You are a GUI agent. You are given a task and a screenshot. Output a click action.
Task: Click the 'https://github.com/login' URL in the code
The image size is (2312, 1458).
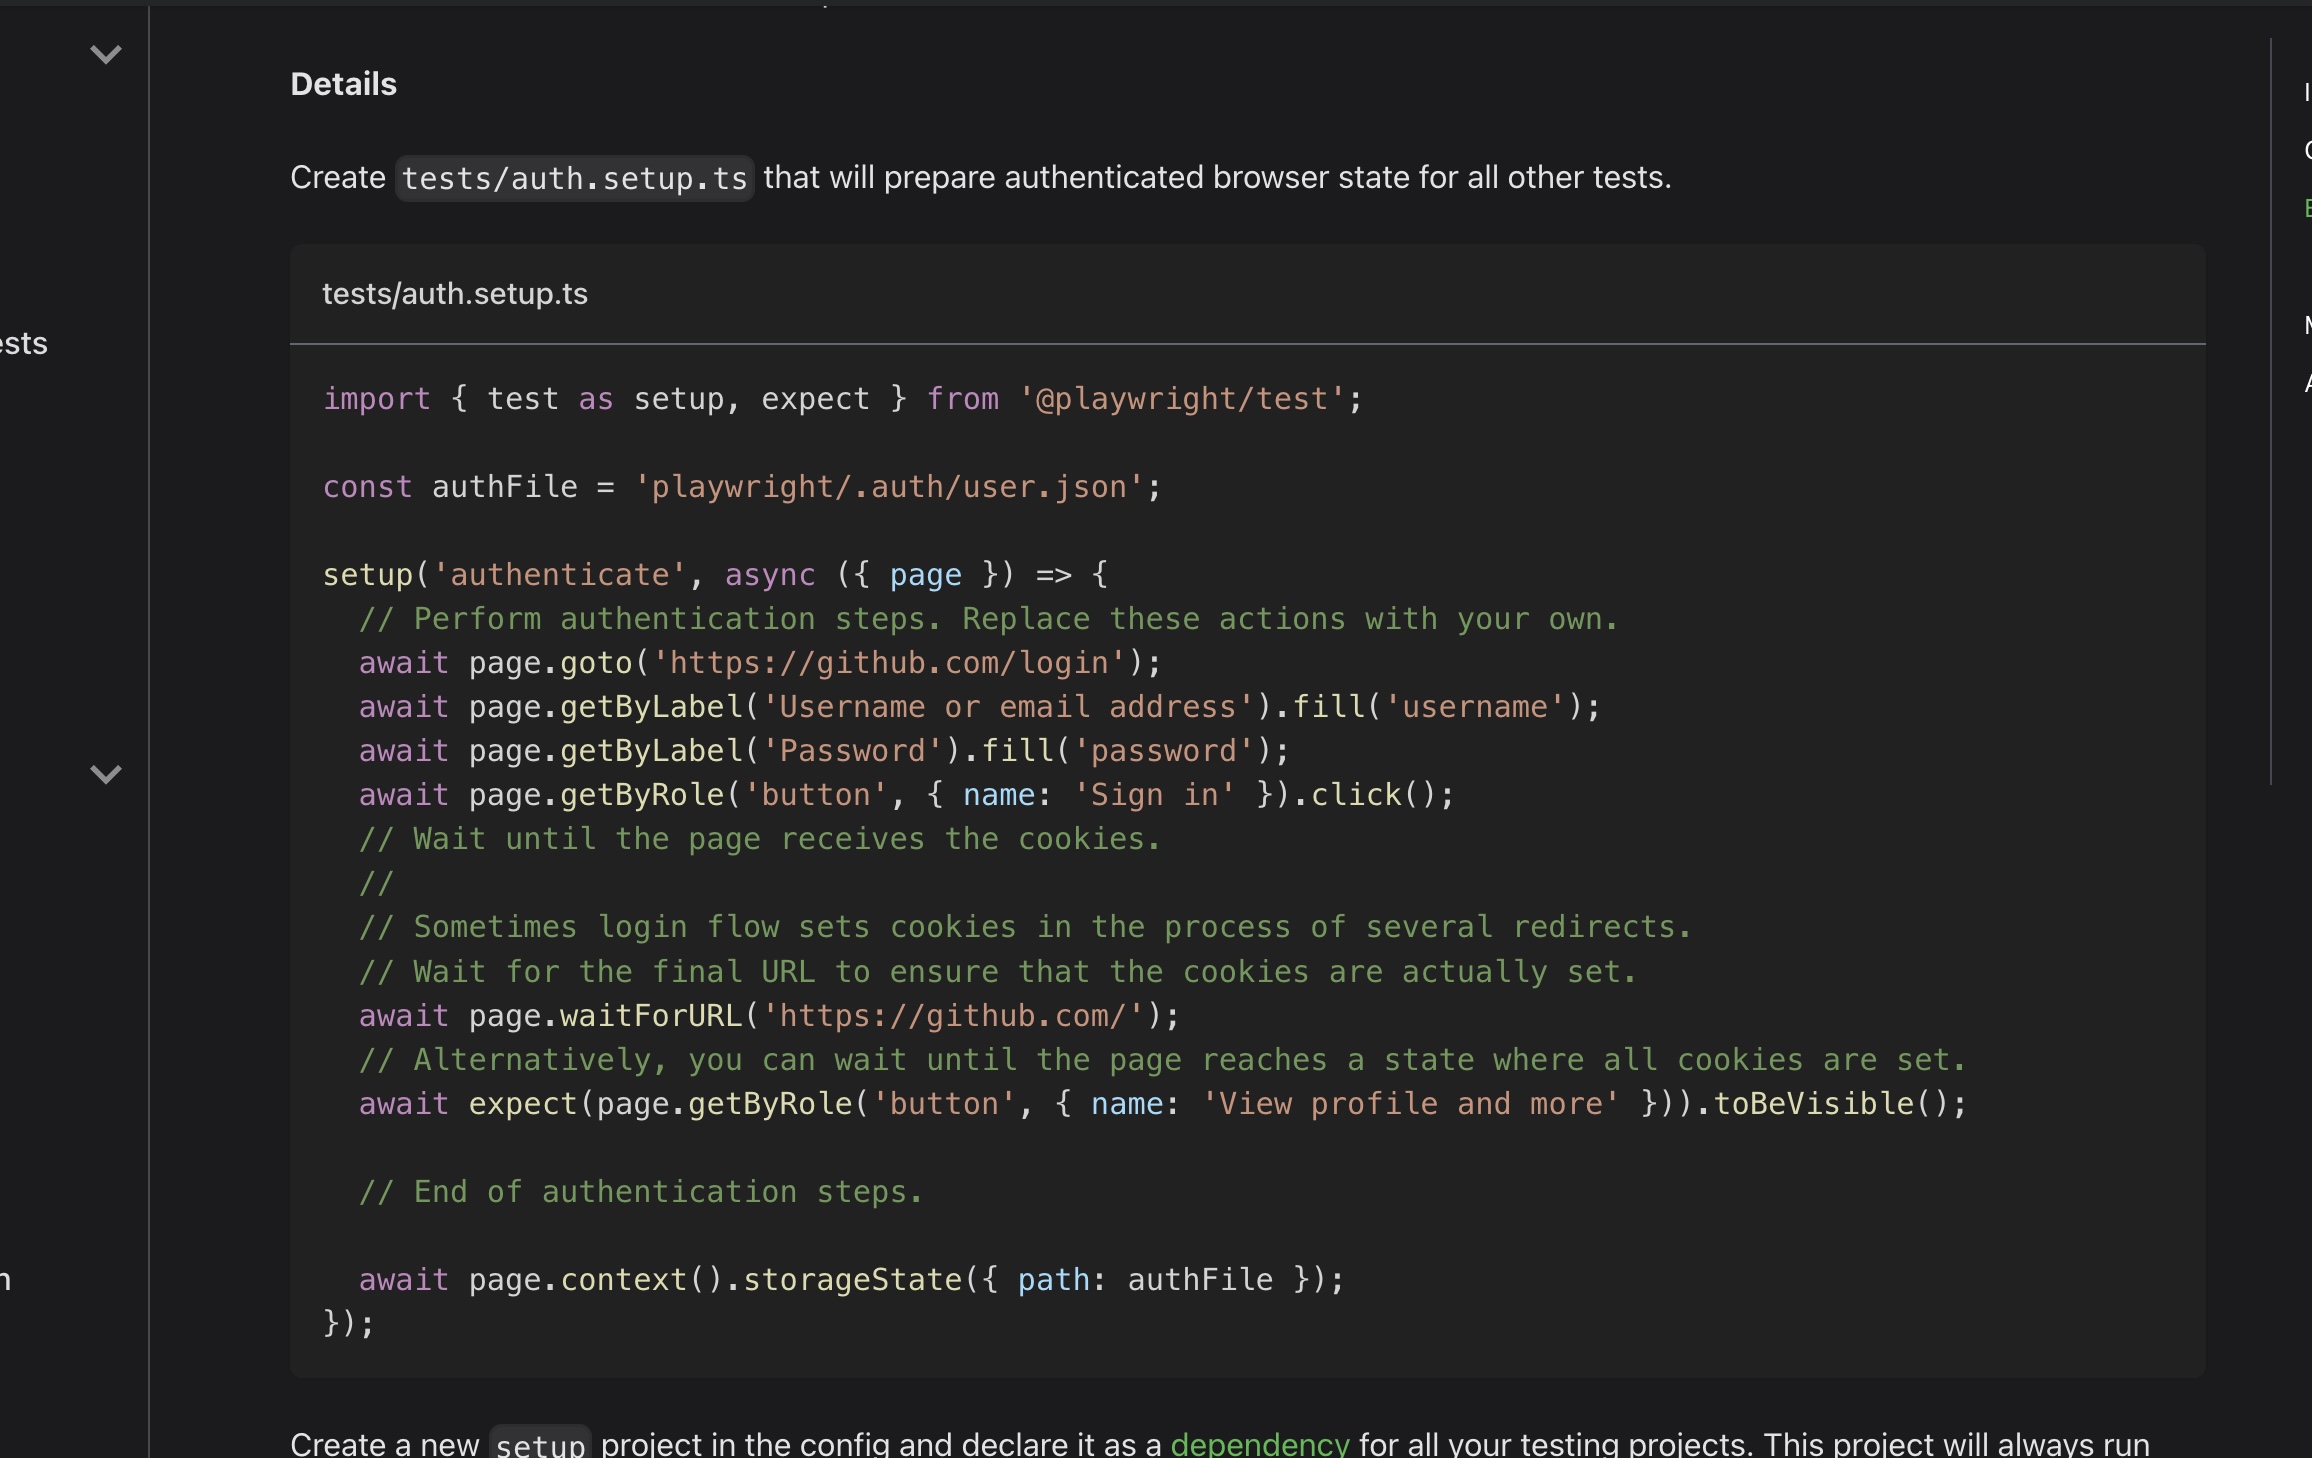pyautogui.click(x=889, y=663)
